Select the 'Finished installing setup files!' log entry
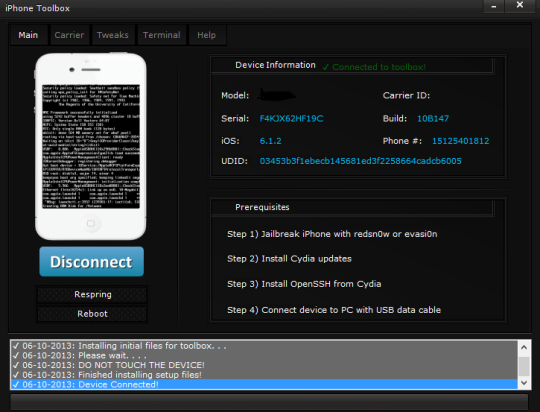Viewport: 540px width, 412px height. [x=264, y=375]
